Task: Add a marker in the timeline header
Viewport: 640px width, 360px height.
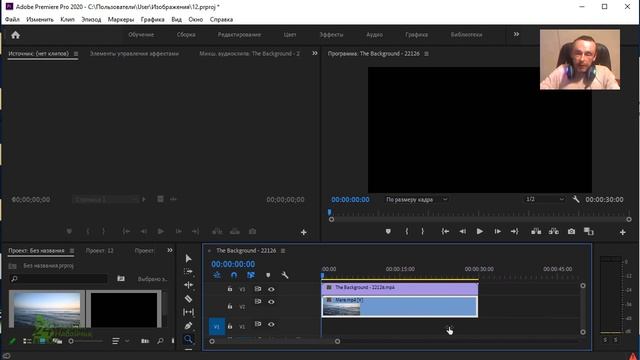Action: [268, 275]
